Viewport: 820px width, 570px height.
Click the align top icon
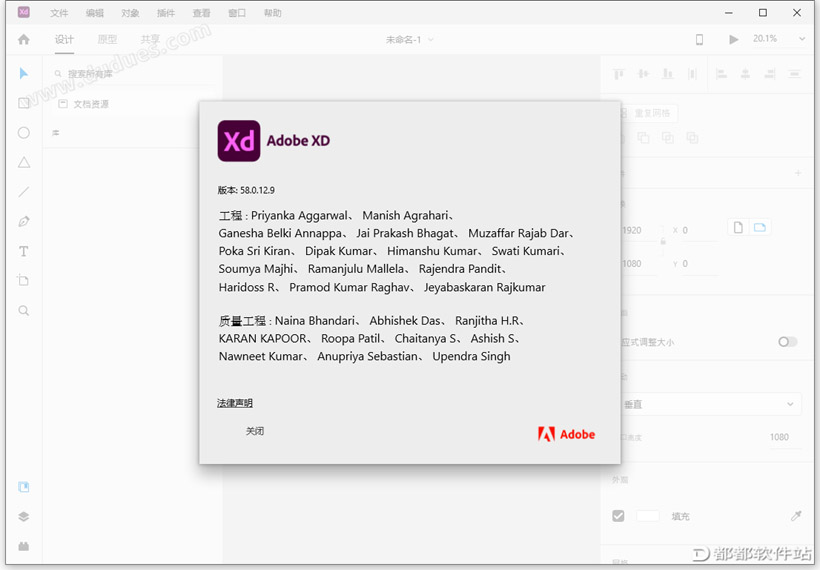[x=619, y=74]
